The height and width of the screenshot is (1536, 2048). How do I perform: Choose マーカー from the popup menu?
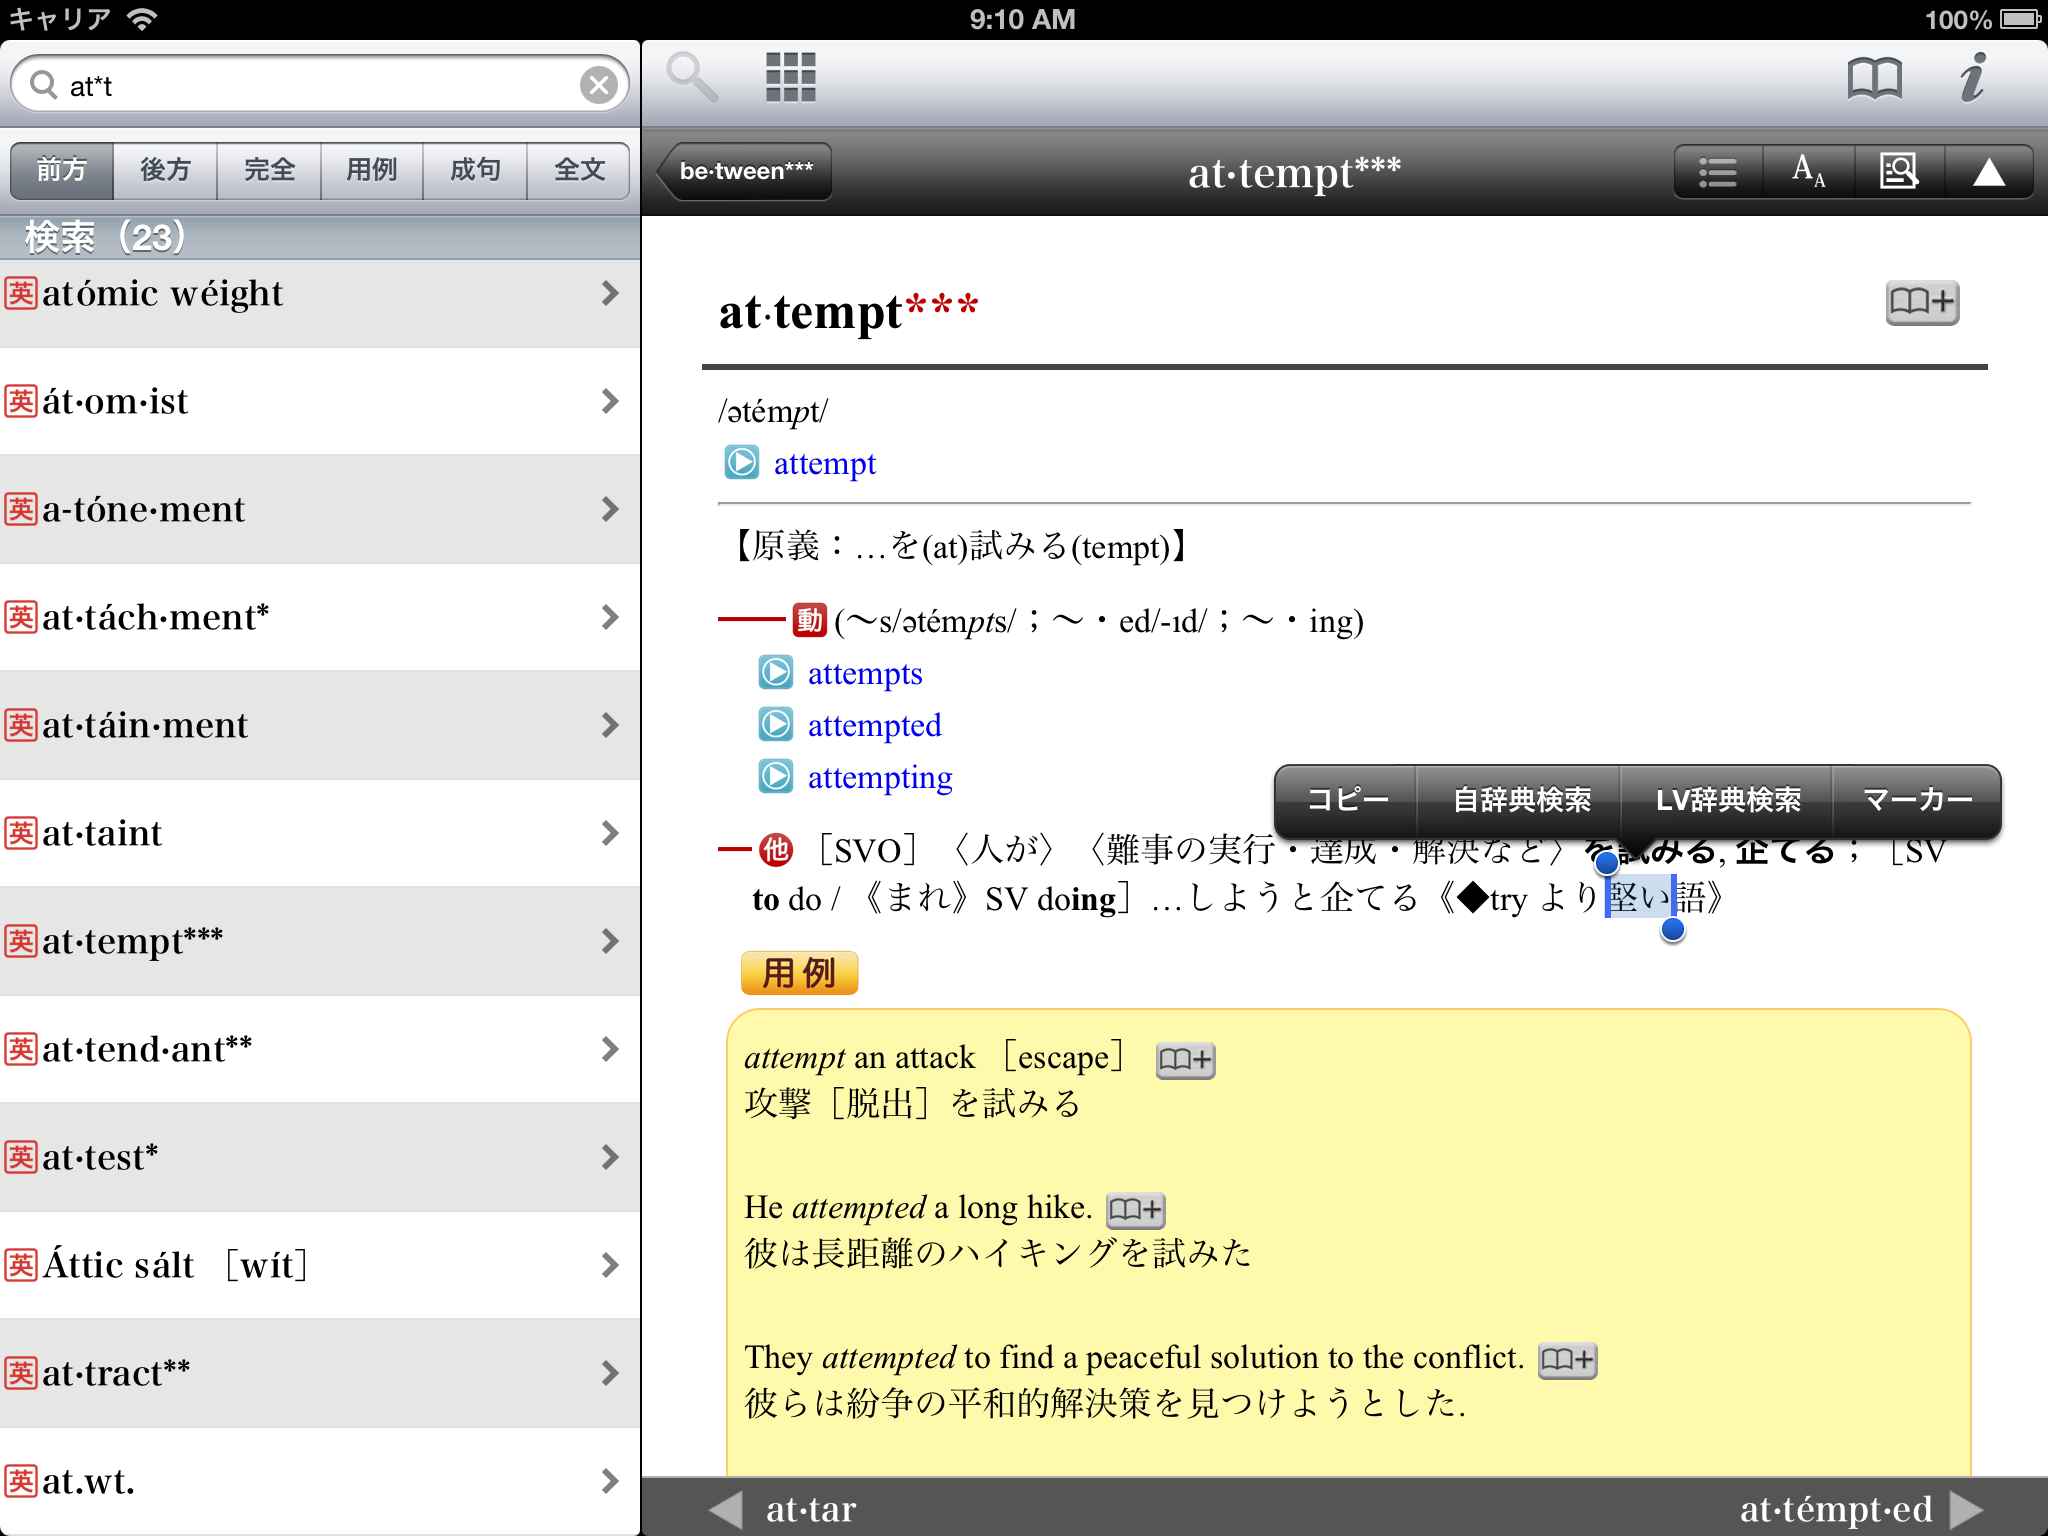coord(1916,800)
